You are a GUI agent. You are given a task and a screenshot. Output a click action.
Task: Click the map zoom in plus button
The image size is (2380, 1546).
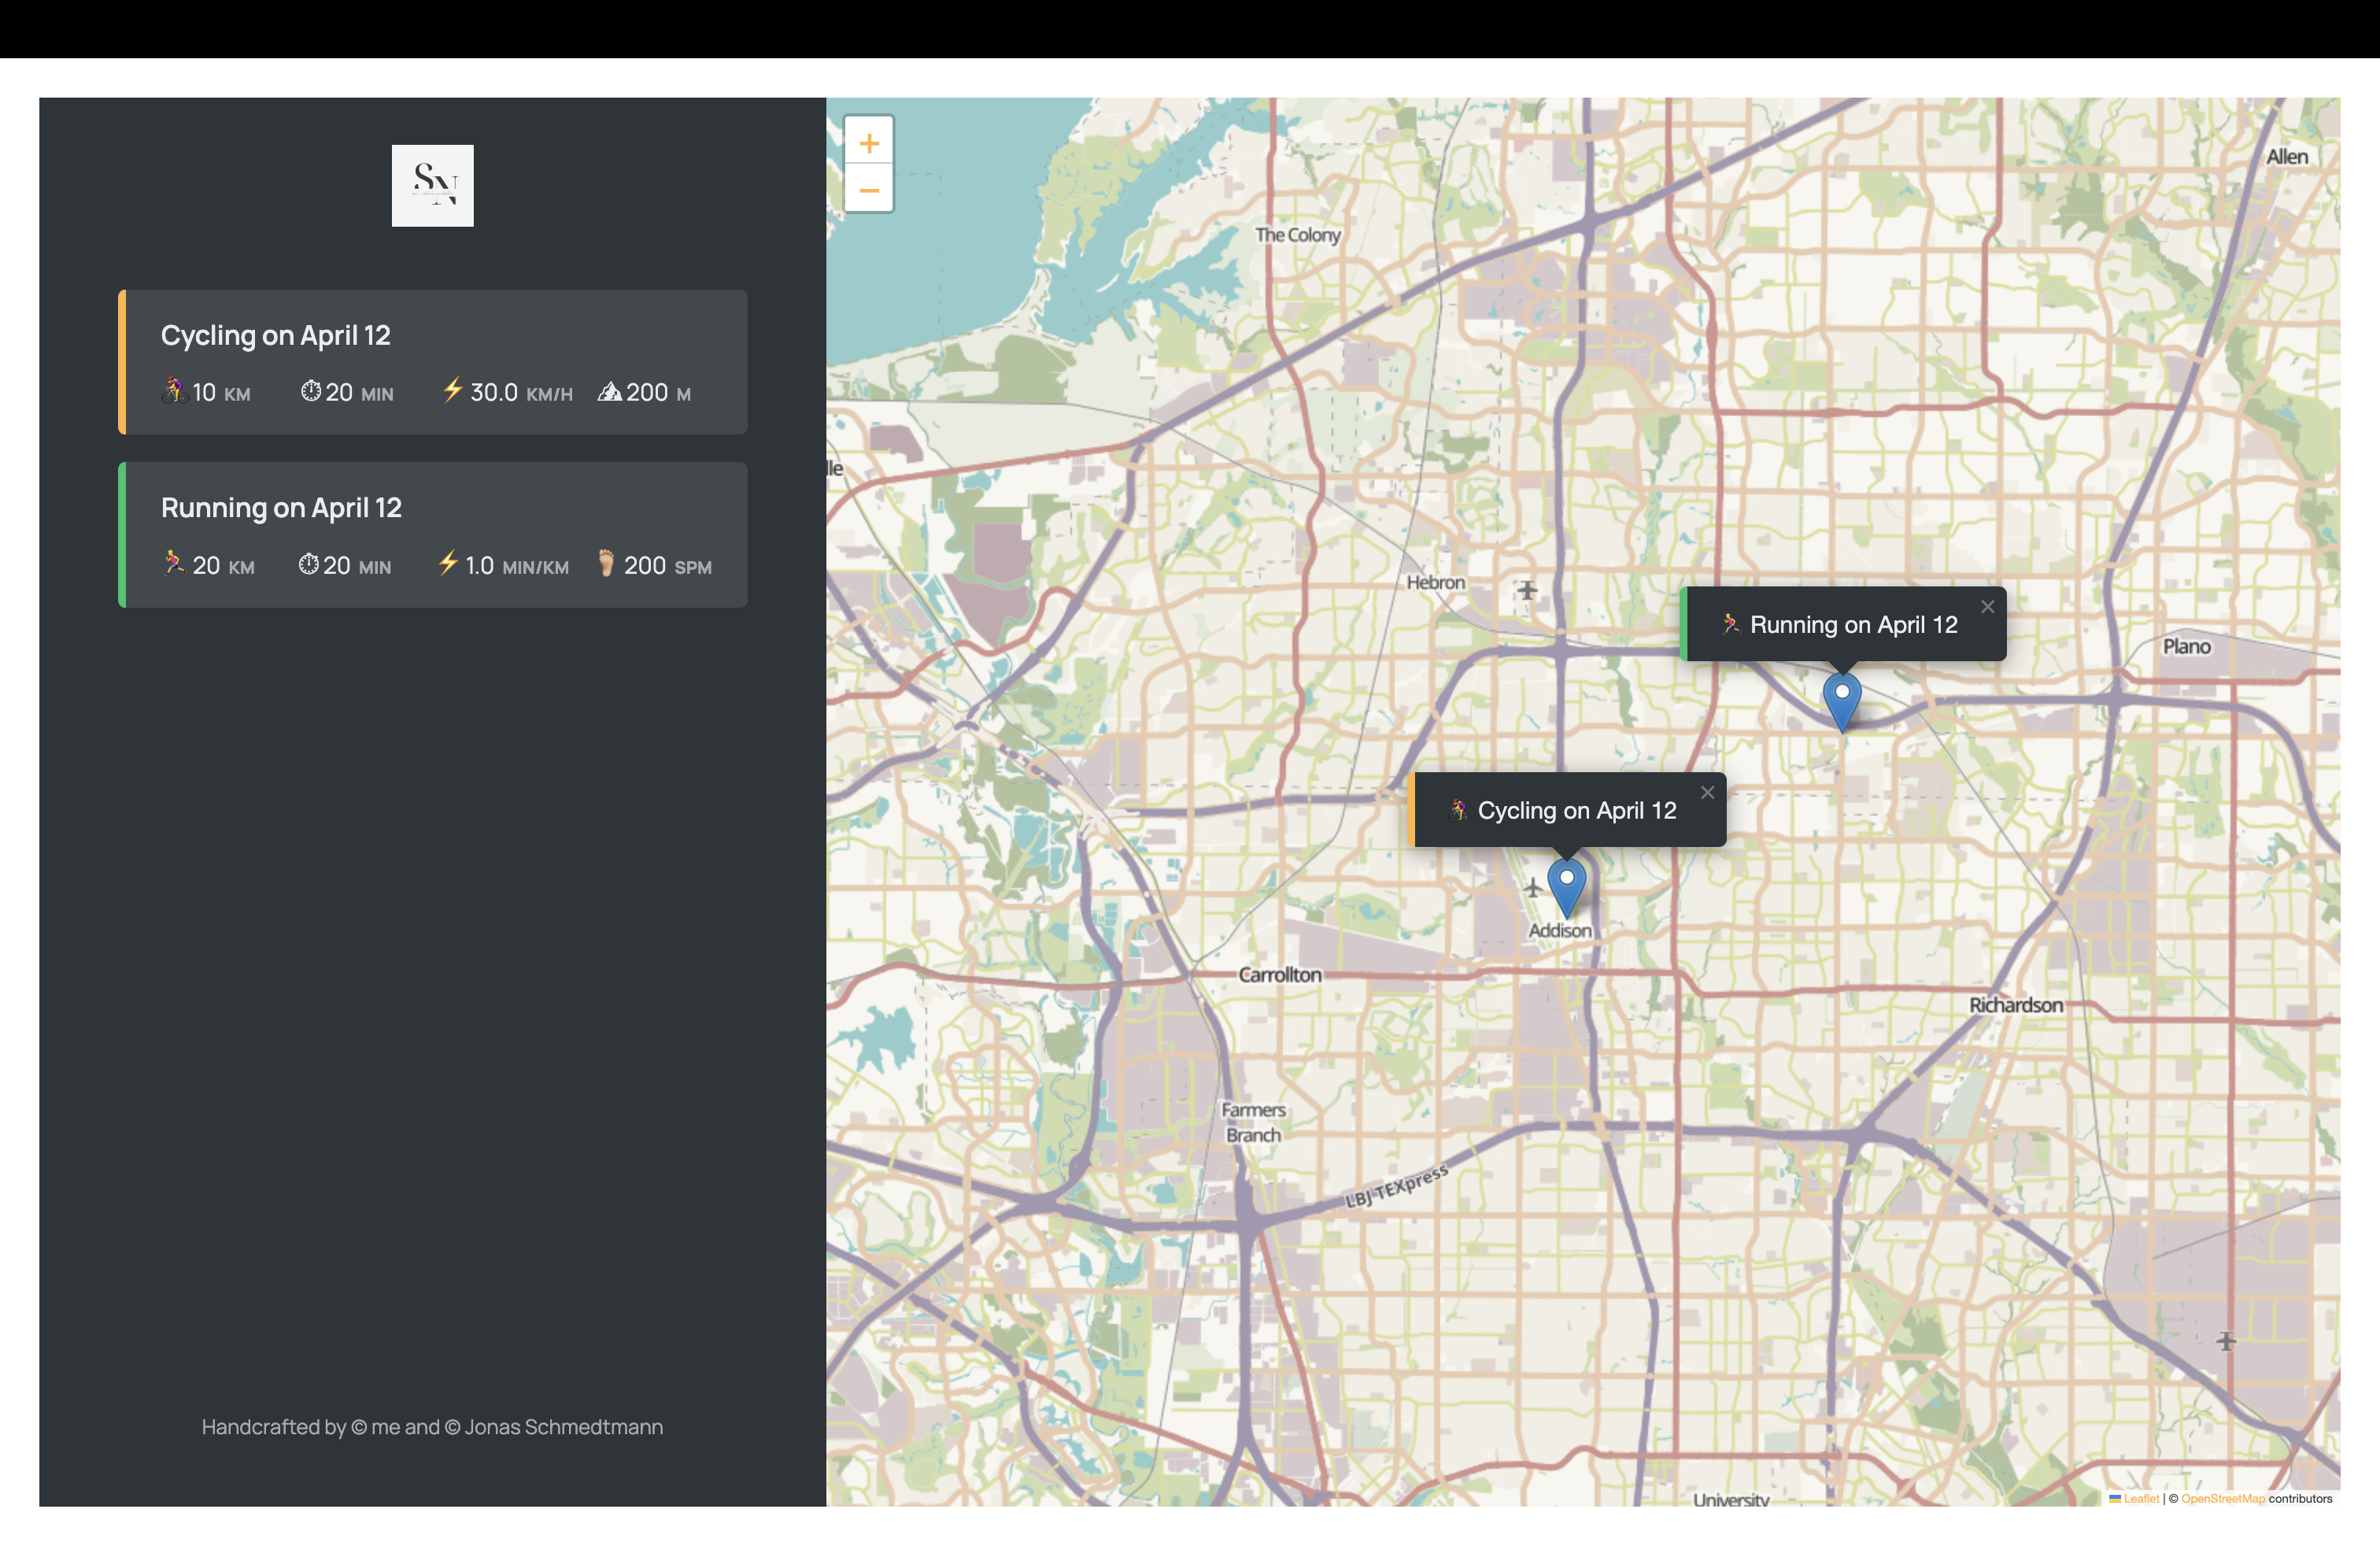point(869,143)
